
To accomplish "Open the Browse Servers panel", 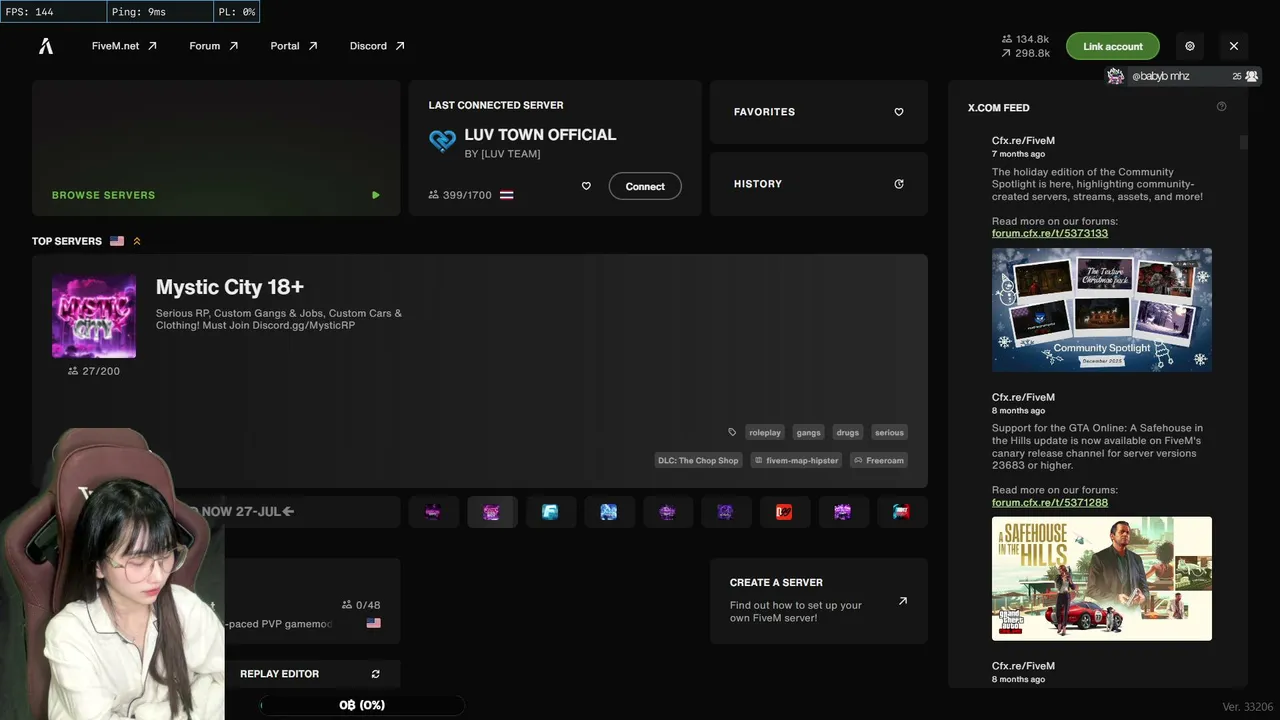I will (x=216, y=148).
